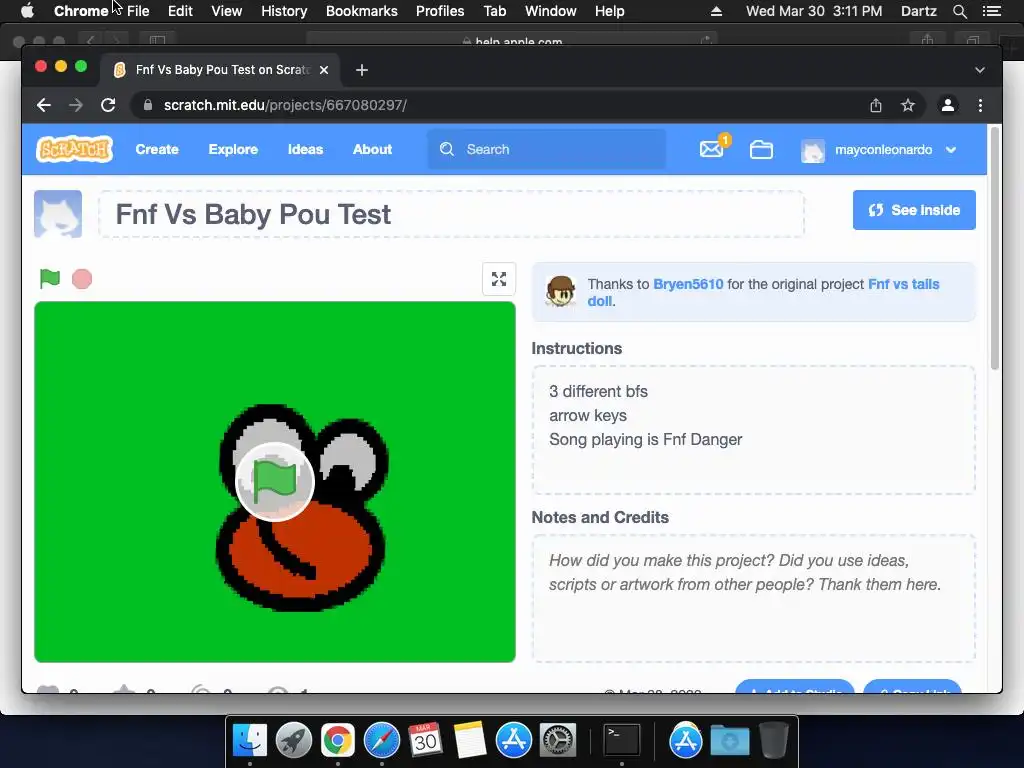Click the See inside button
The height and width of the screenshot is (768, 1024).
(x=914, y=210)
